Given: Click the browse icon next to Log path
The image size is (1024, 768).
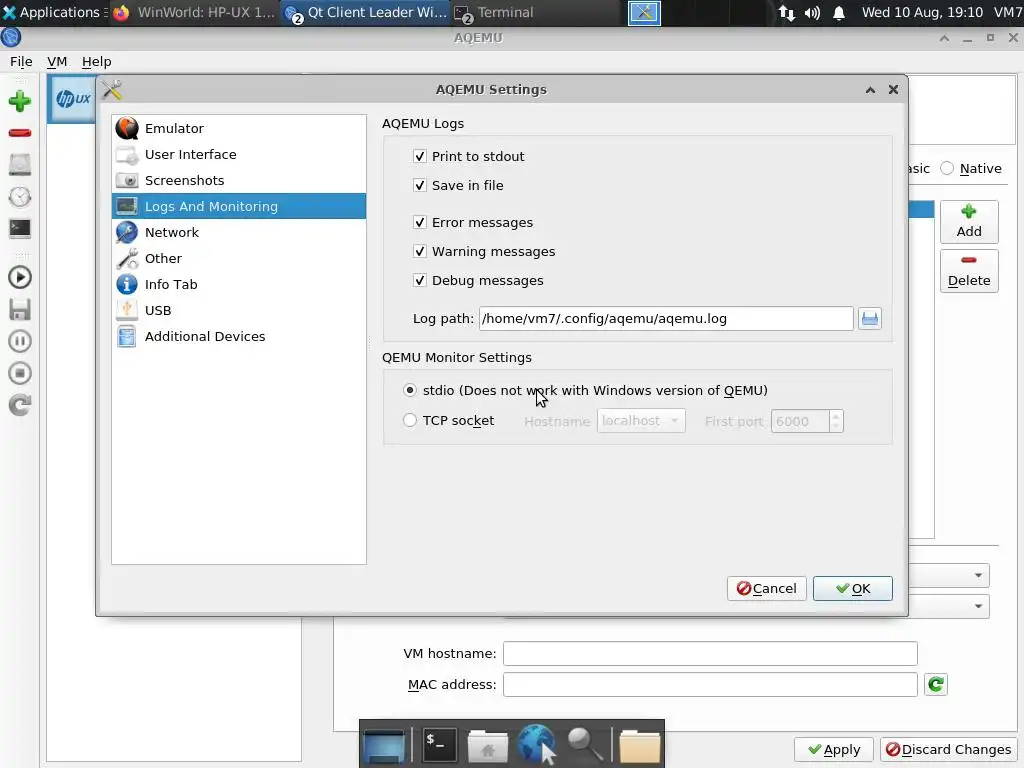Looking at the screenshot, I should tap(870, 319).
